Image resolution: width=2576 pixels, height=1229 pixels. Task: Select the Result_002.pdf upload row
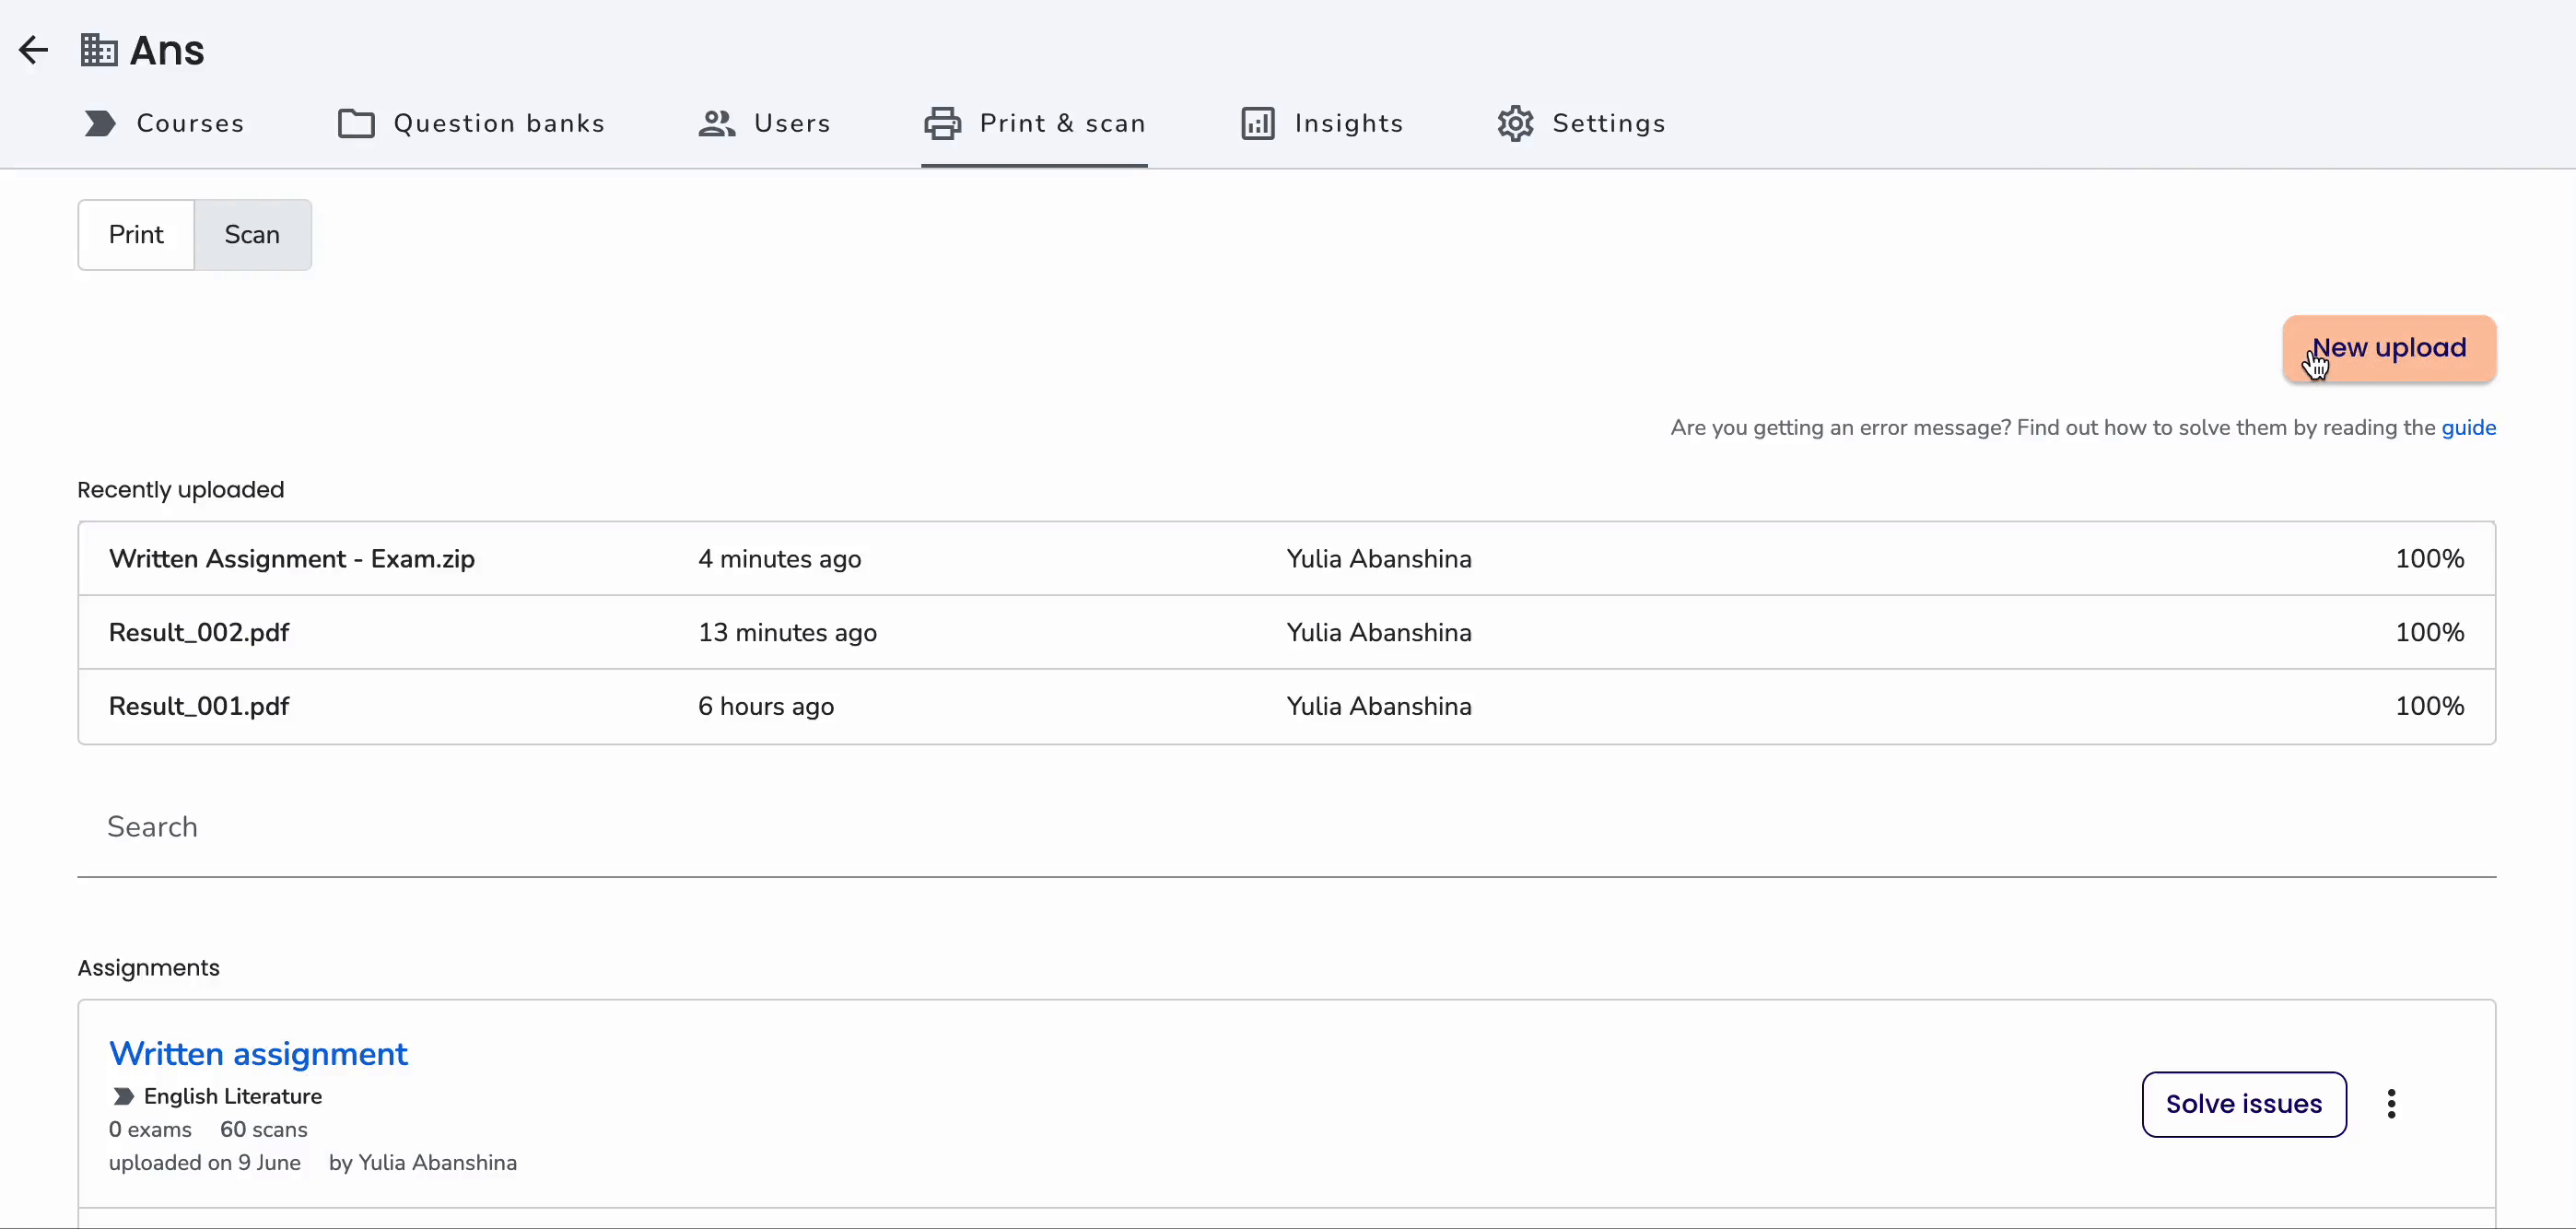[1286, 632]
